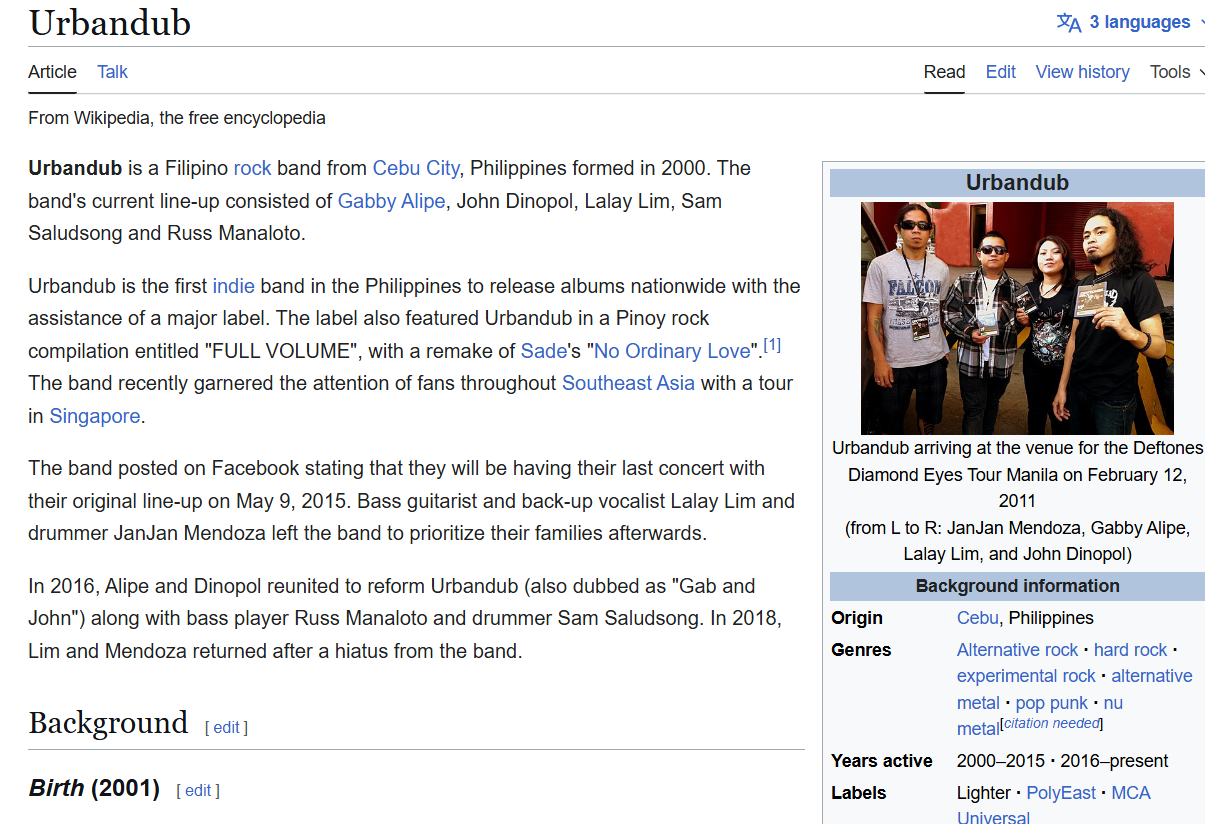Follow the rock link in intro
1205x824 pixels.
pyautogui.click(x=253, y=168)
